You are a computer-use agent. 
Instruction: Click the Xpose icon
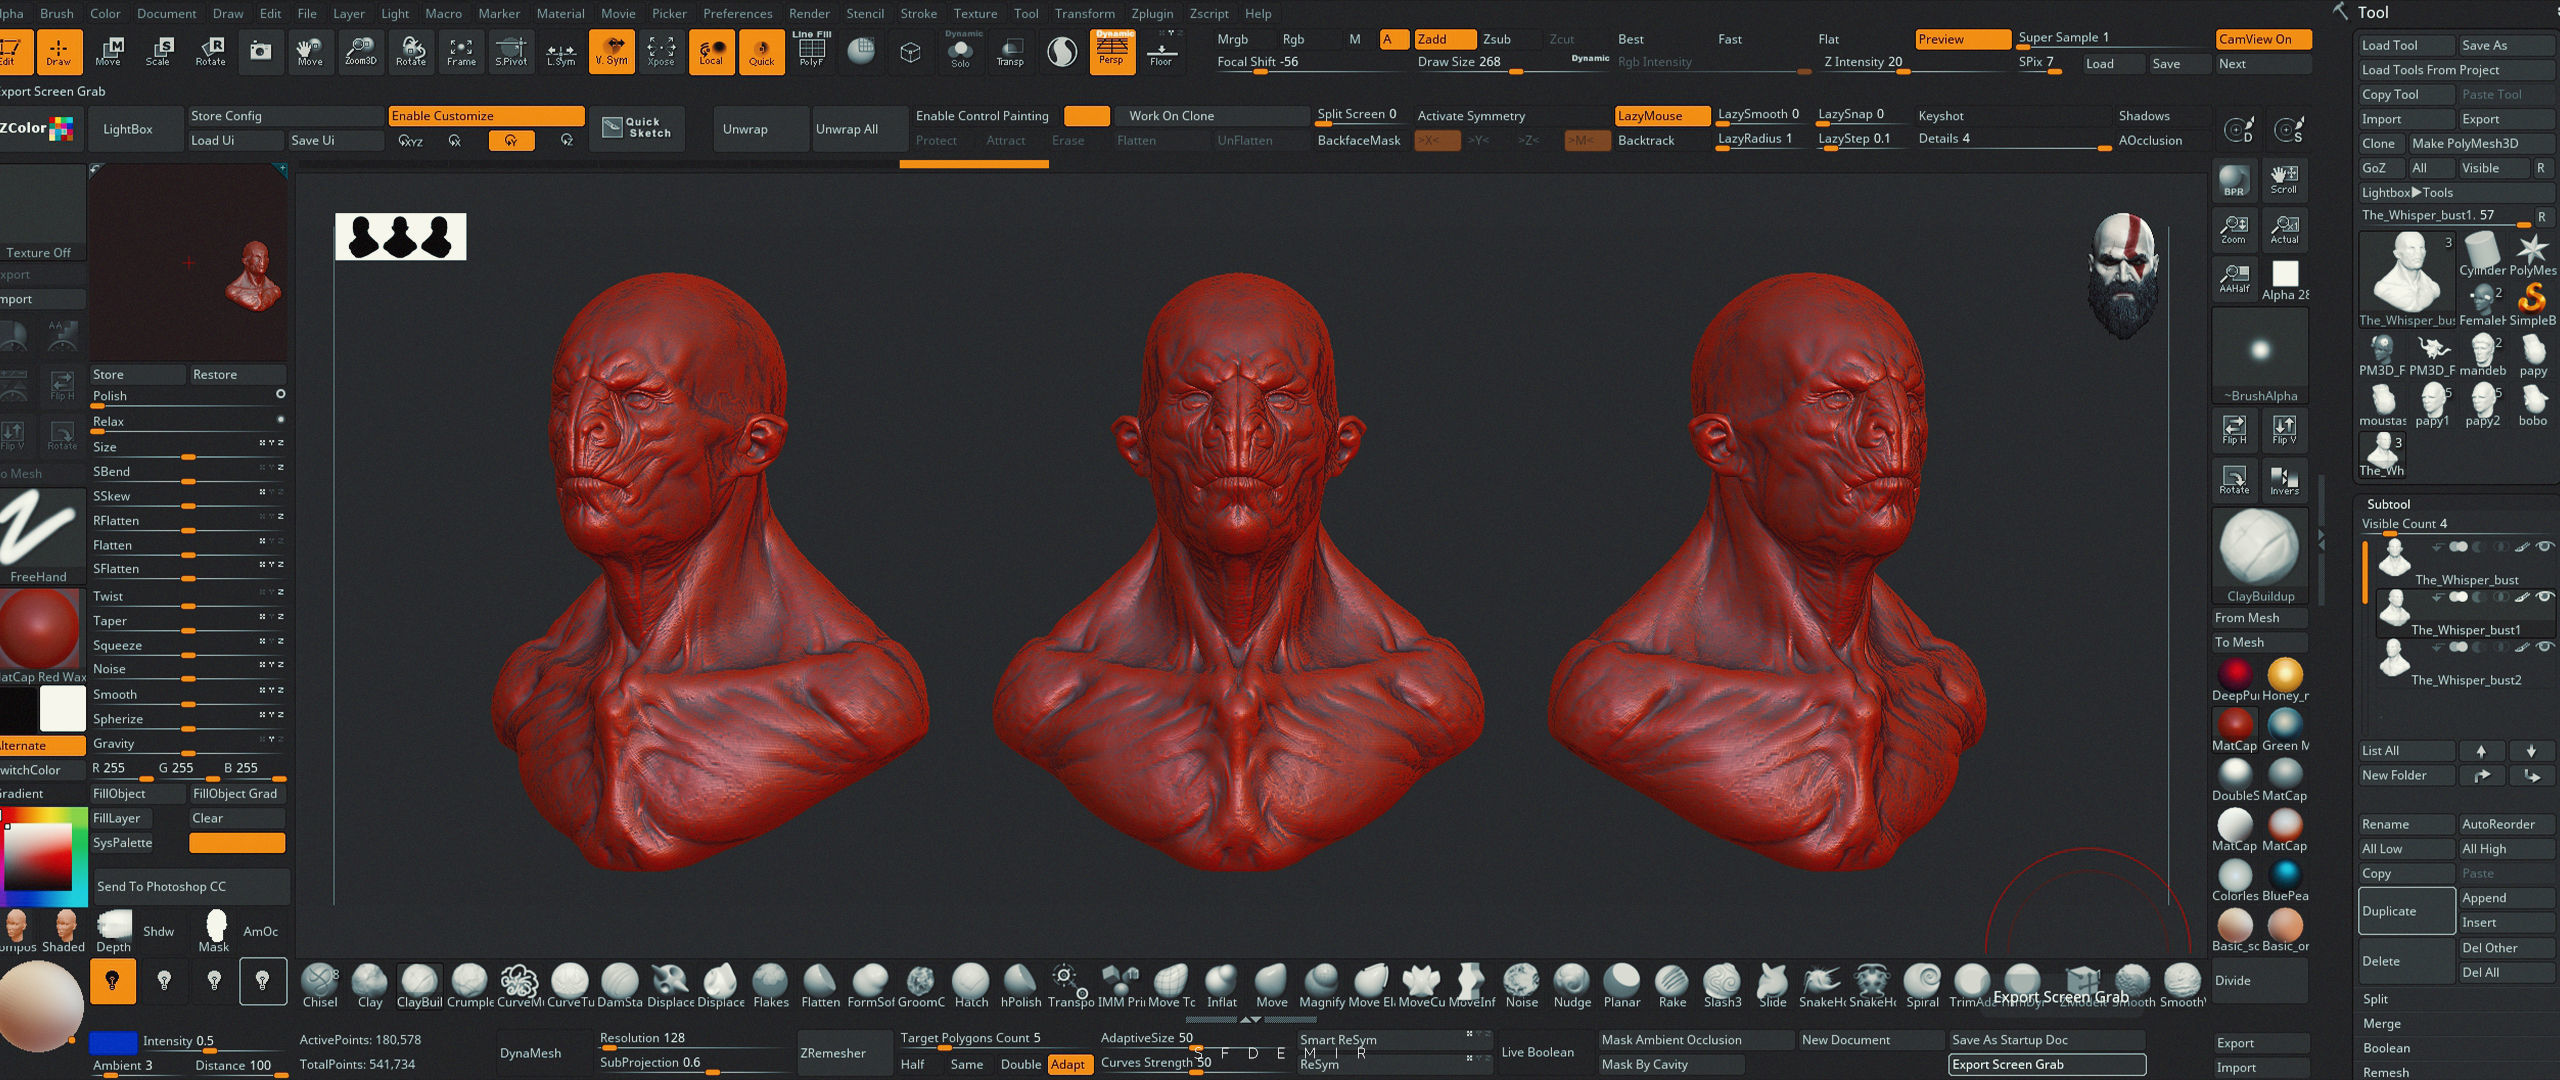[661, 51]
